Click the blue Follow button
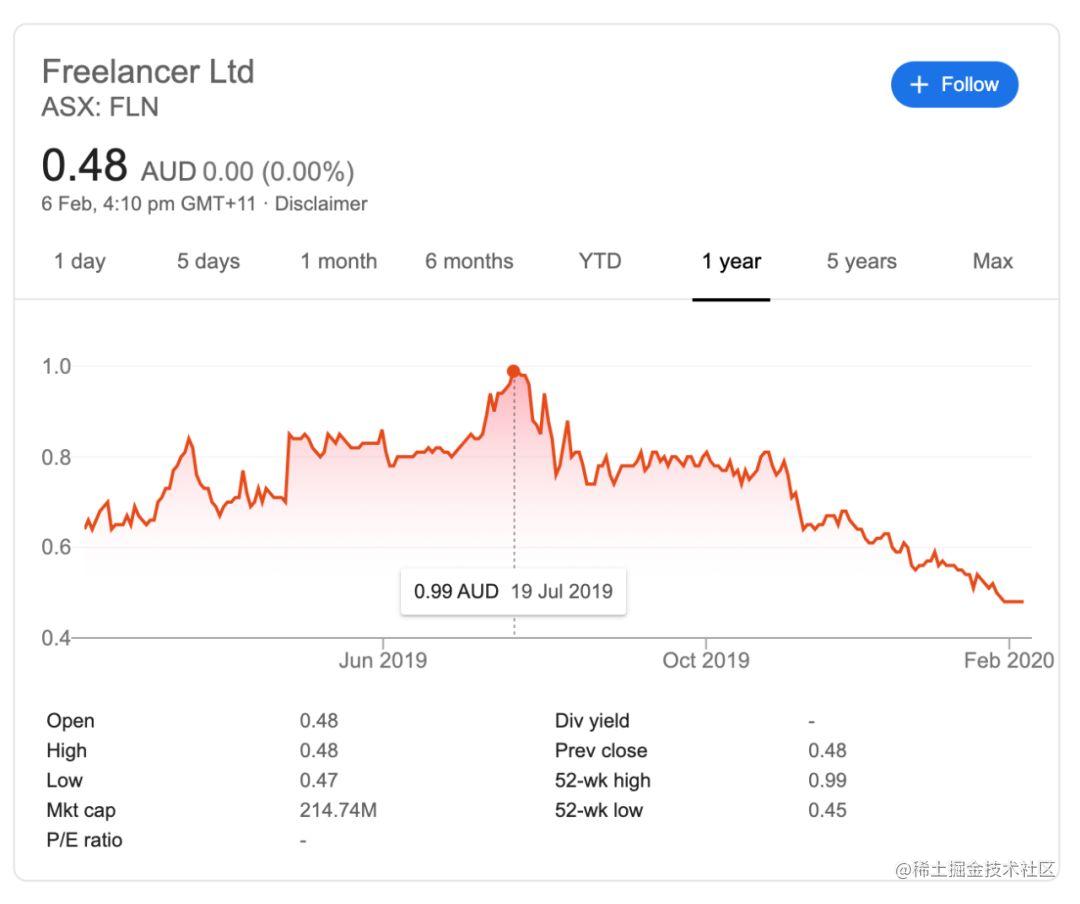The image size is (1080, 904). point(955,85)
